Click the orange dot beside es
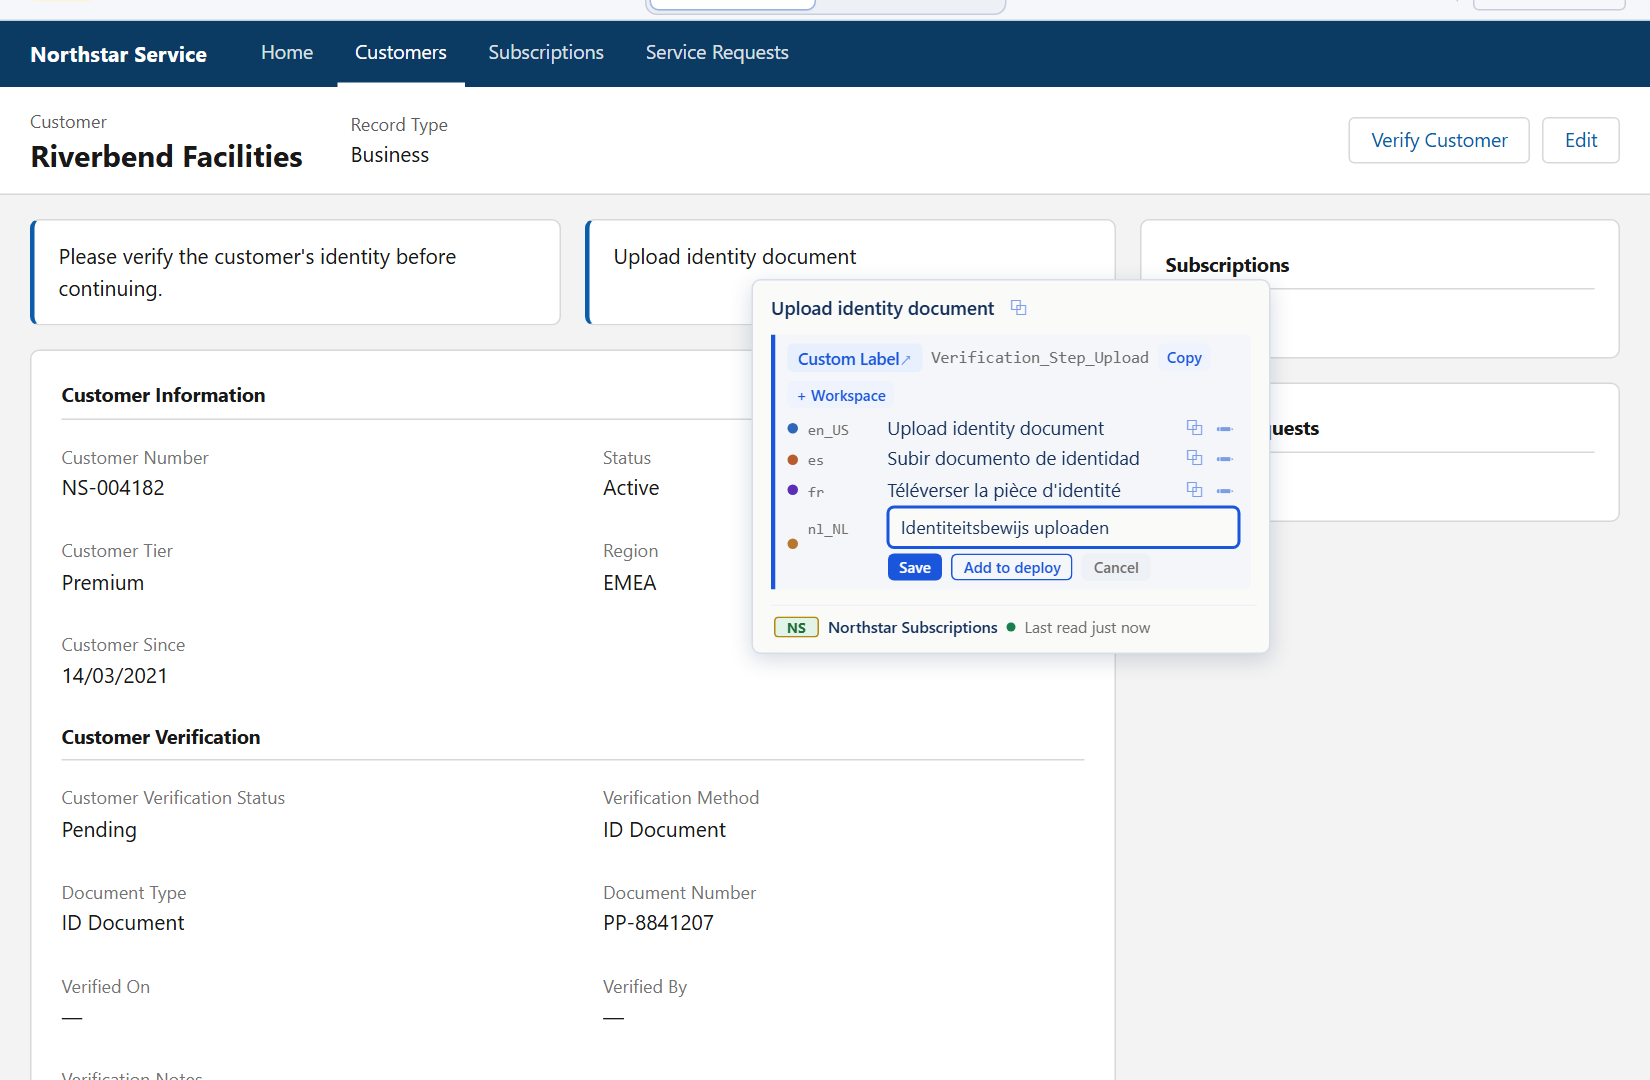 tap(793, 460)
